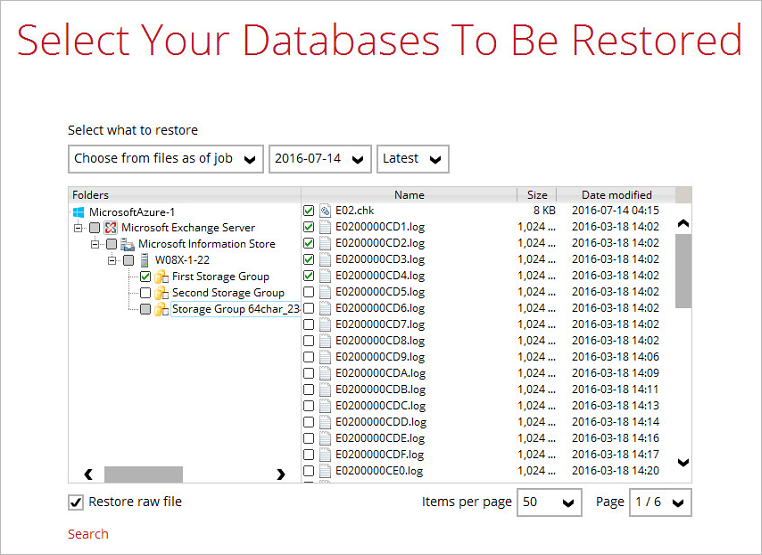This screenshot has height=555, width=762.
Task: Click the MicrosoftAzure-1 Windows icon
Action: tap(78, 212)
